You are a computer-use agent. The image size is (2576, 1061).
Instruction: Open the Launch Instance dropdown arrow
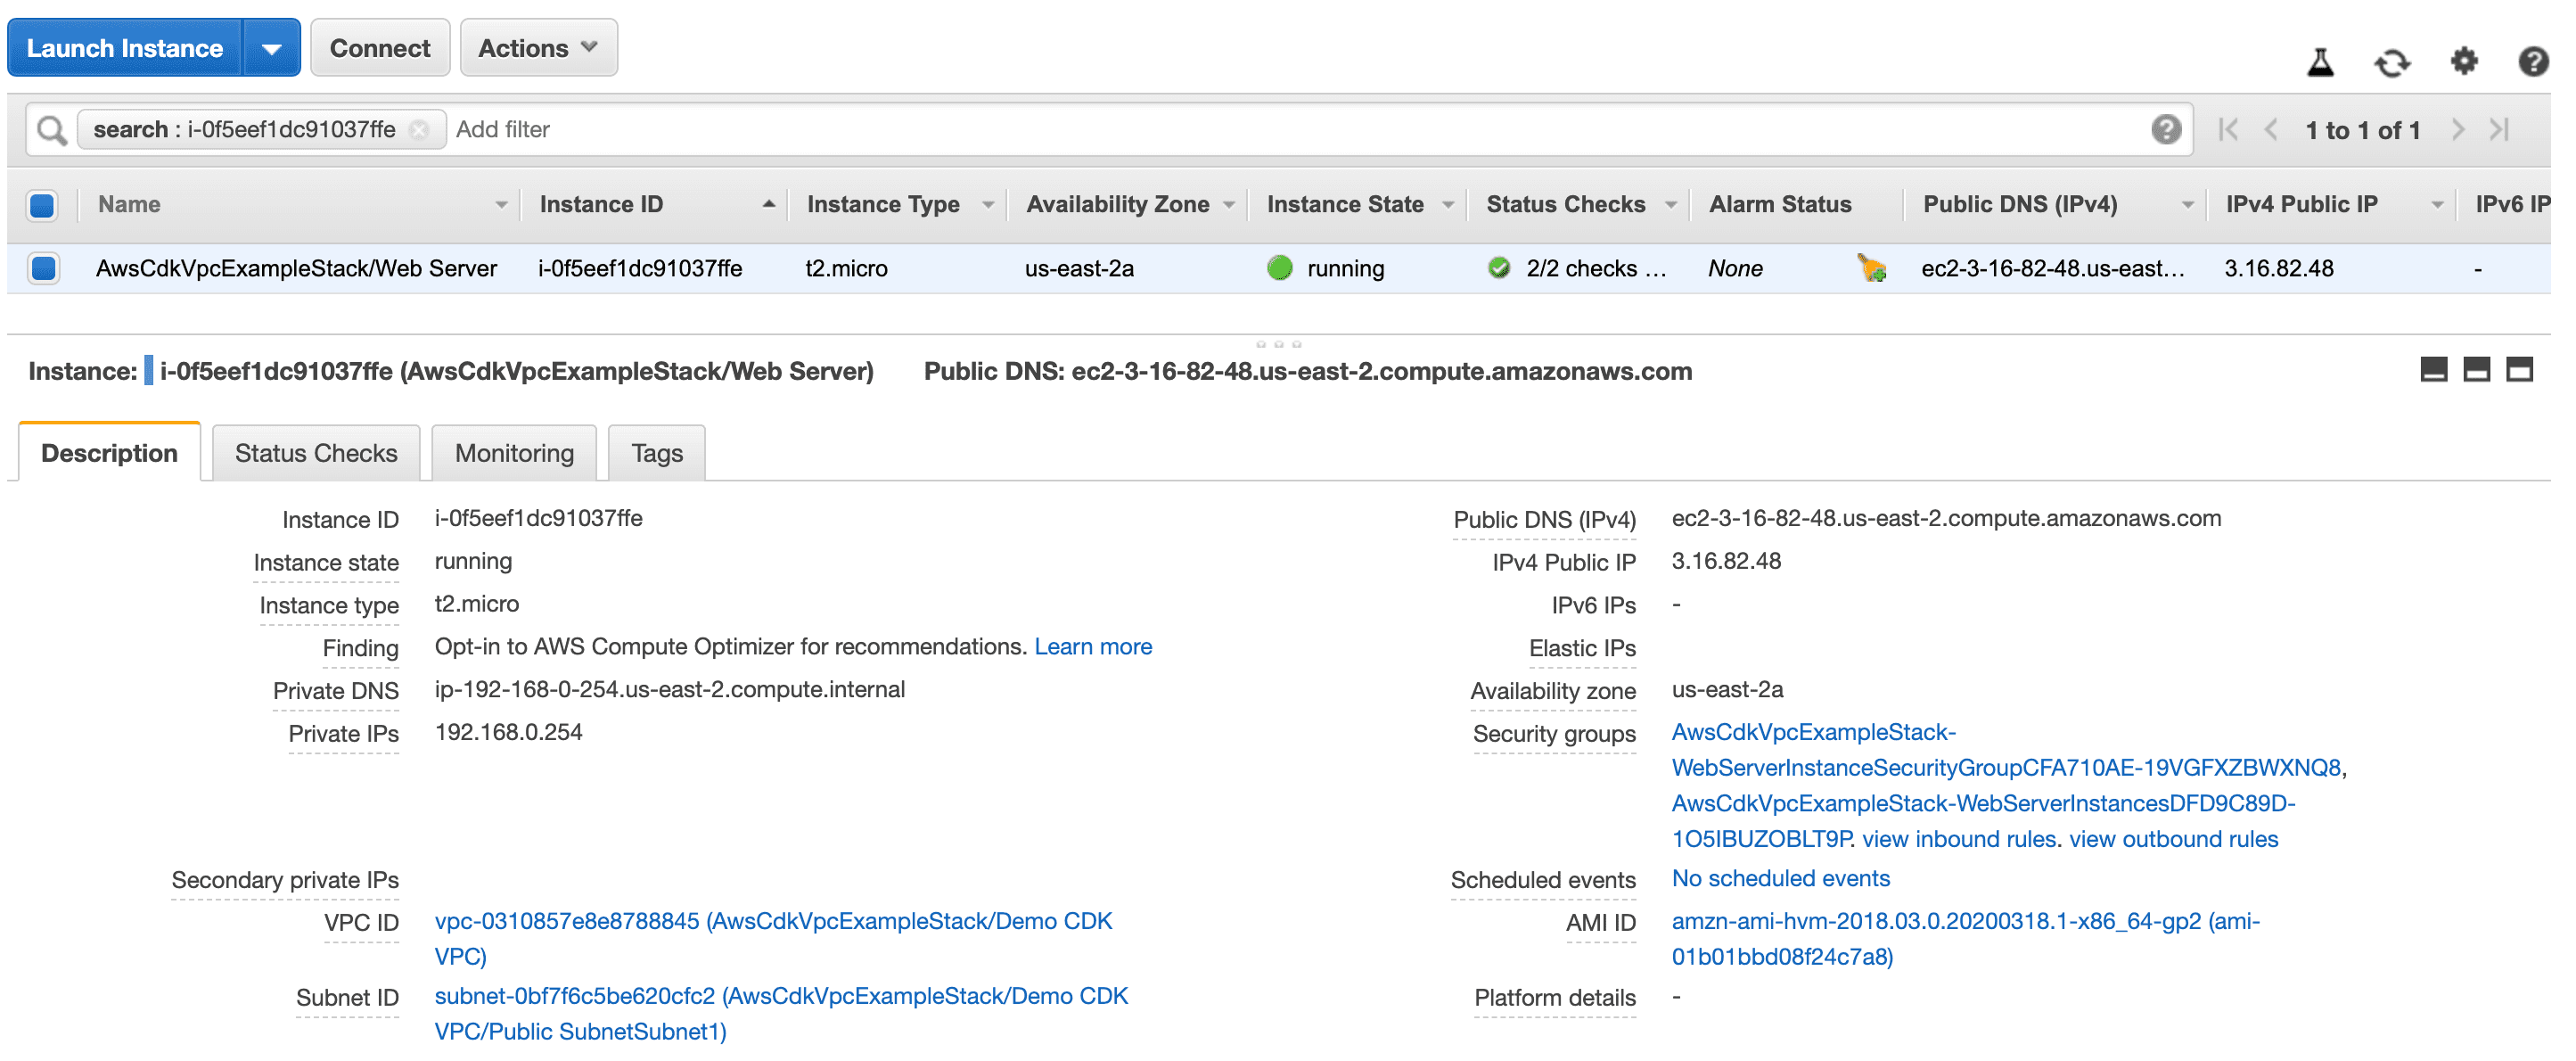click(x=271, y=48)
